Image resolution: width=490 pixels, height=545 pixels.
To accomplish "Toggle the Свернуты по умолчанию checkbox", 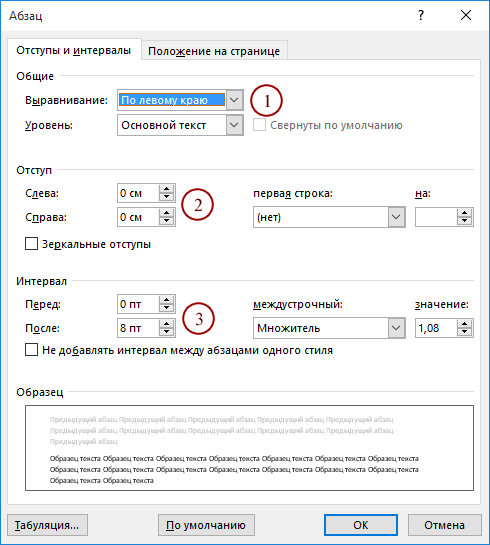I will (259, 125).
